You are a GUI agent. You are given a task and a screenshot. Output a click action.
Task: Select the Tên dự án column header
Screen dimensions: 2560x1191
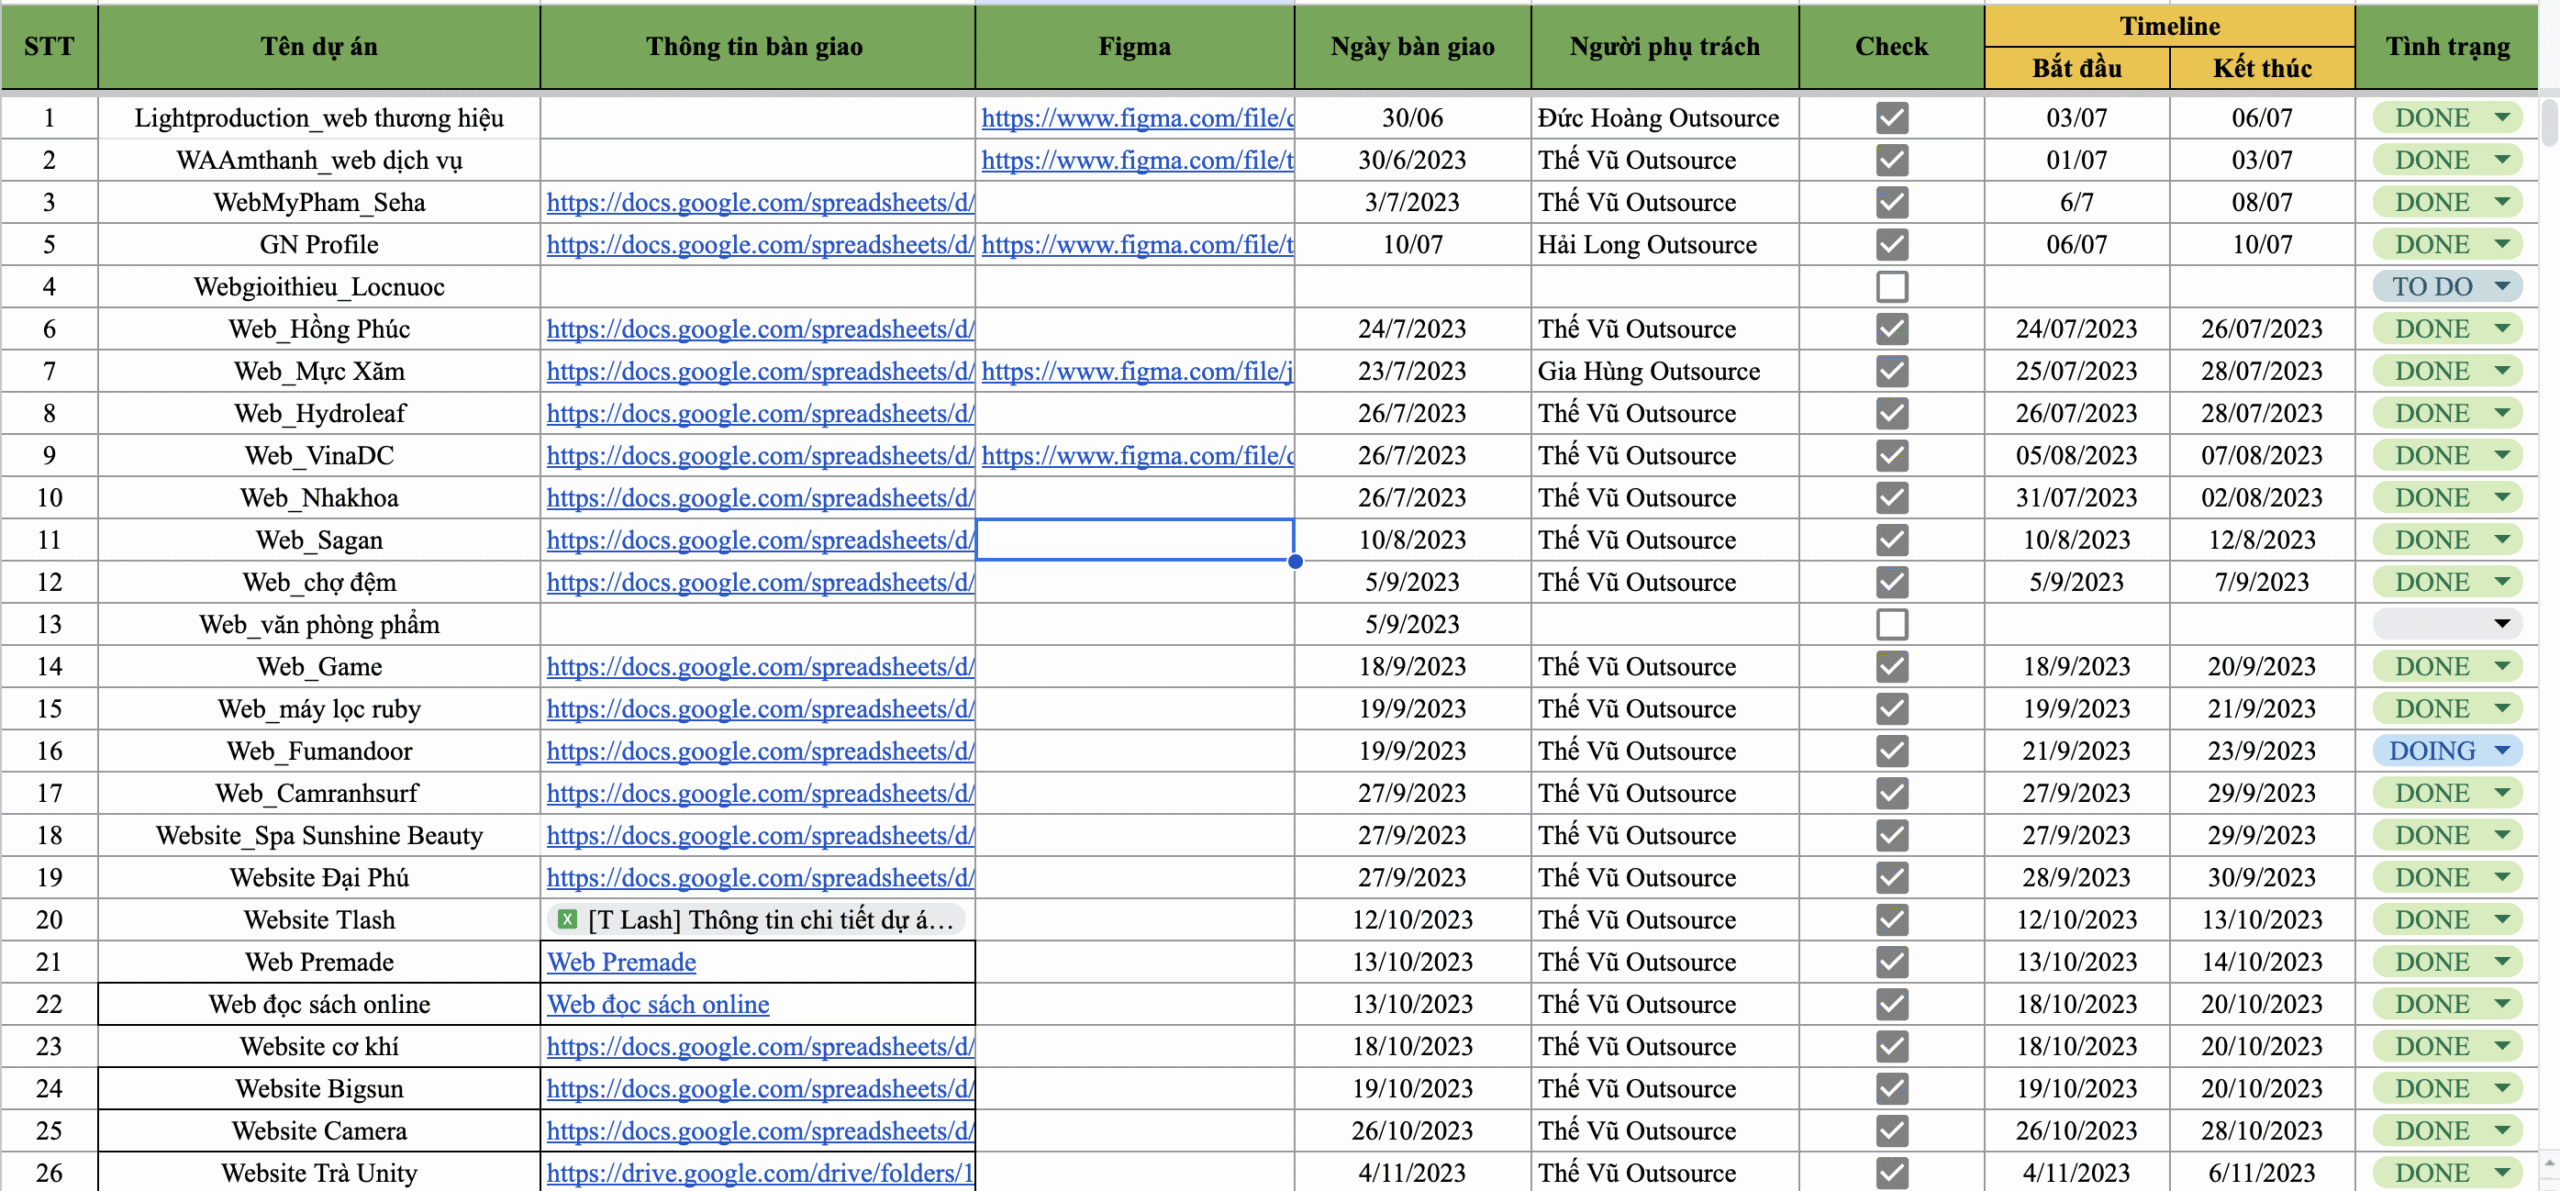click(318, 46)
